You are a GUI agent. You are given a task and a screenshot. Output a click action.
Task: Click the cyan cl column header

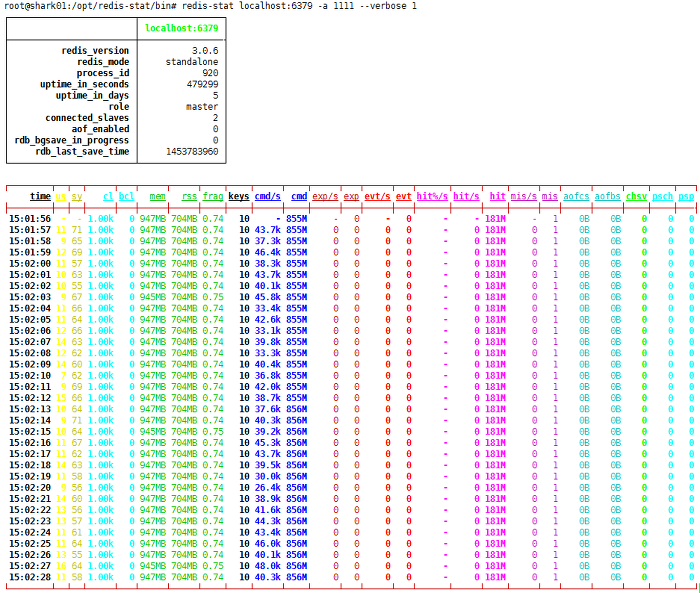tap(108, 196)
